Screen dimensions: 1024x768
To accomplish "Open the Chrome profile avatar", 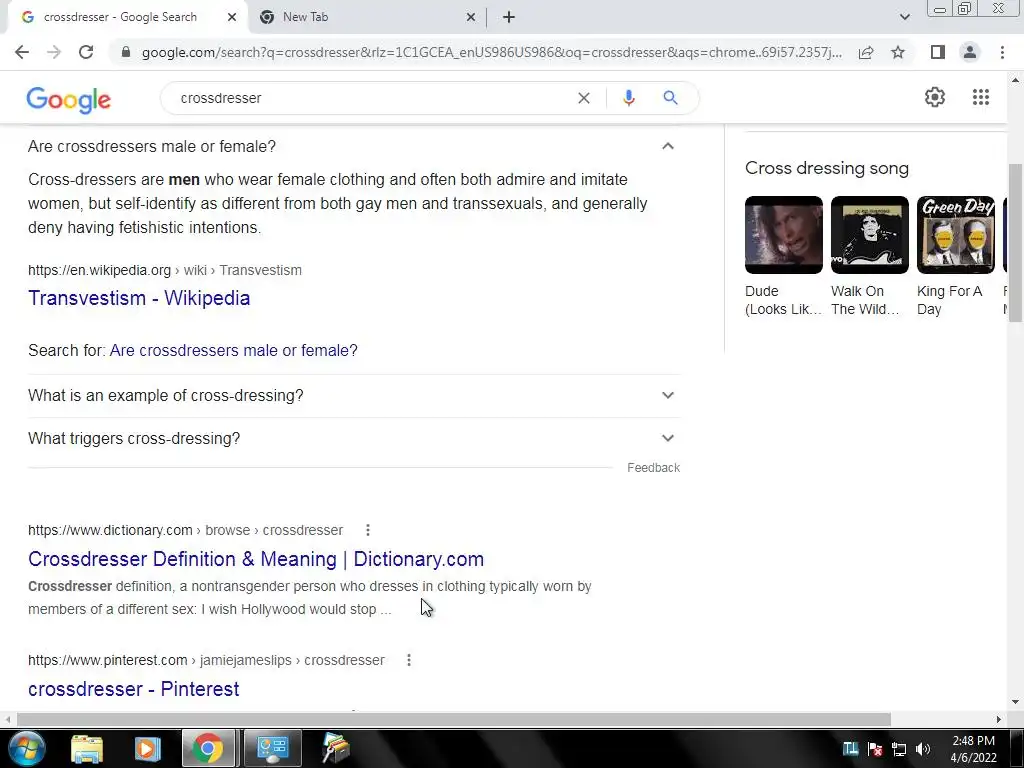I will coord(970,52).
